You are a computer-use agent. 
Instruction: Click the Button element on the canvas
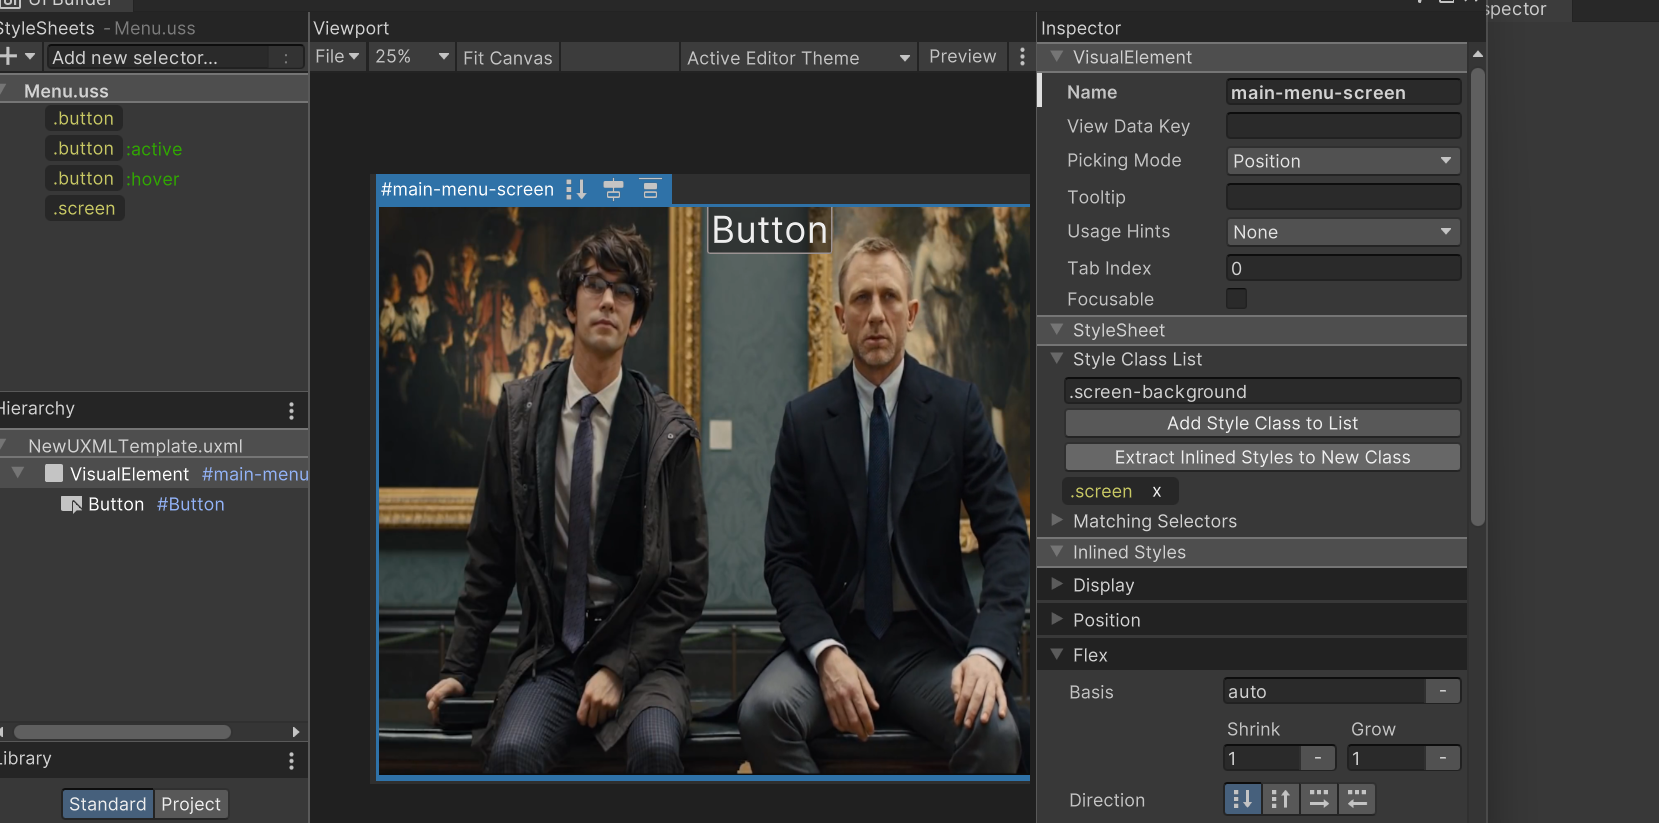[770, 230]
